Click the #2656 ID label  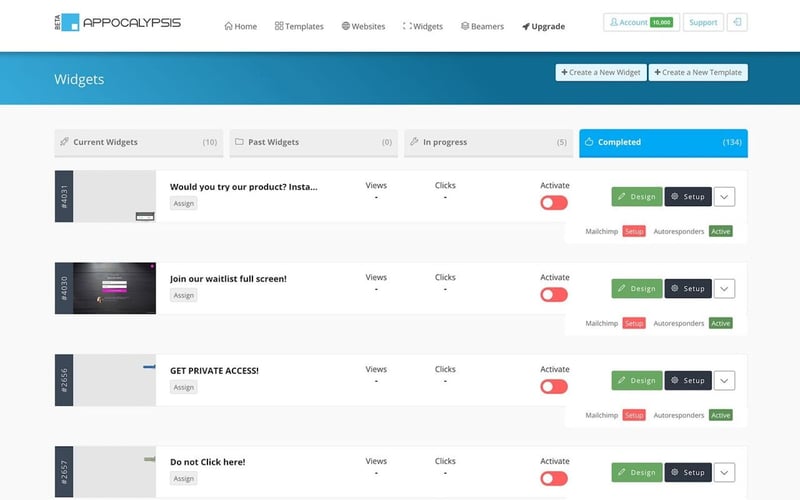click(64, 380)
